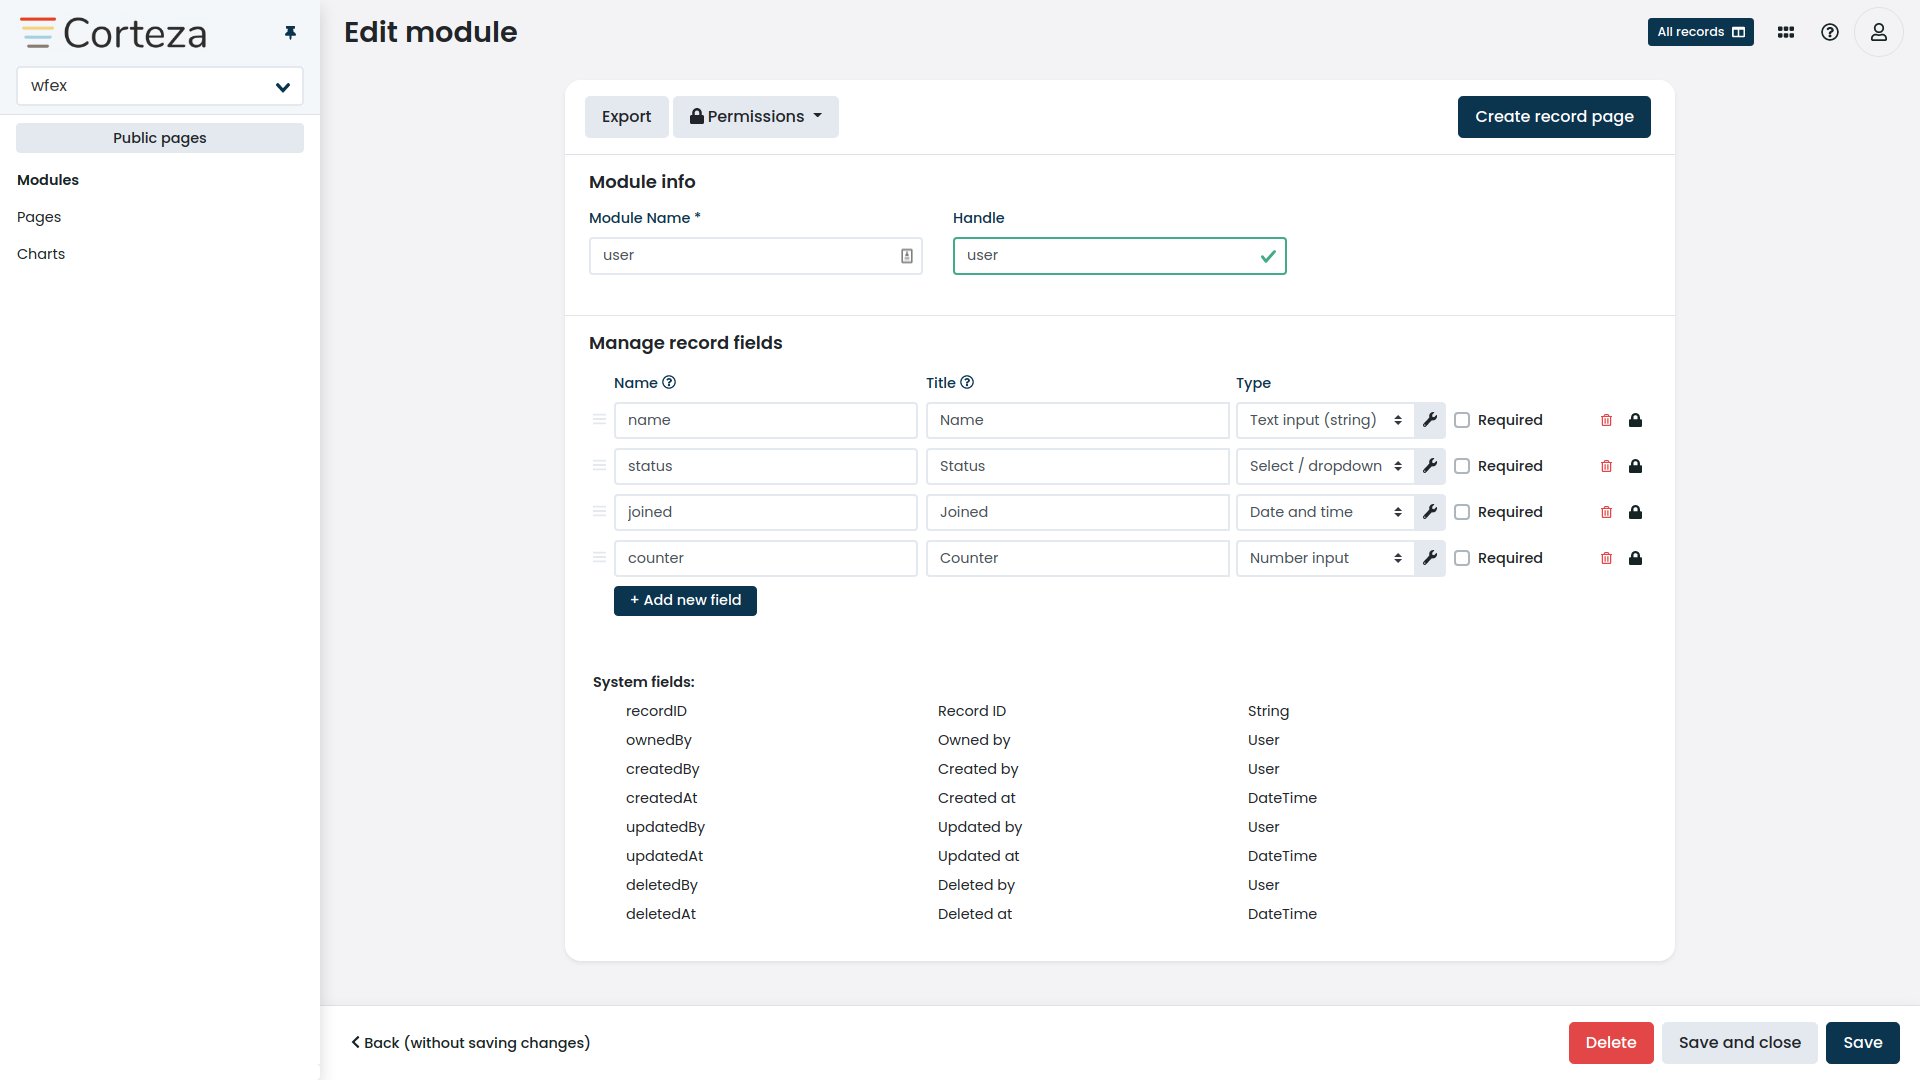Edit the 'Counter' title input
This screenshot has height=1080, width=1920.
point(1078,558)
